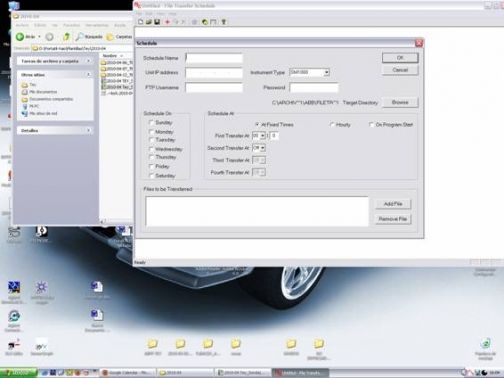
Task: Click the green round toolbar icon
Action: (205, 22)
